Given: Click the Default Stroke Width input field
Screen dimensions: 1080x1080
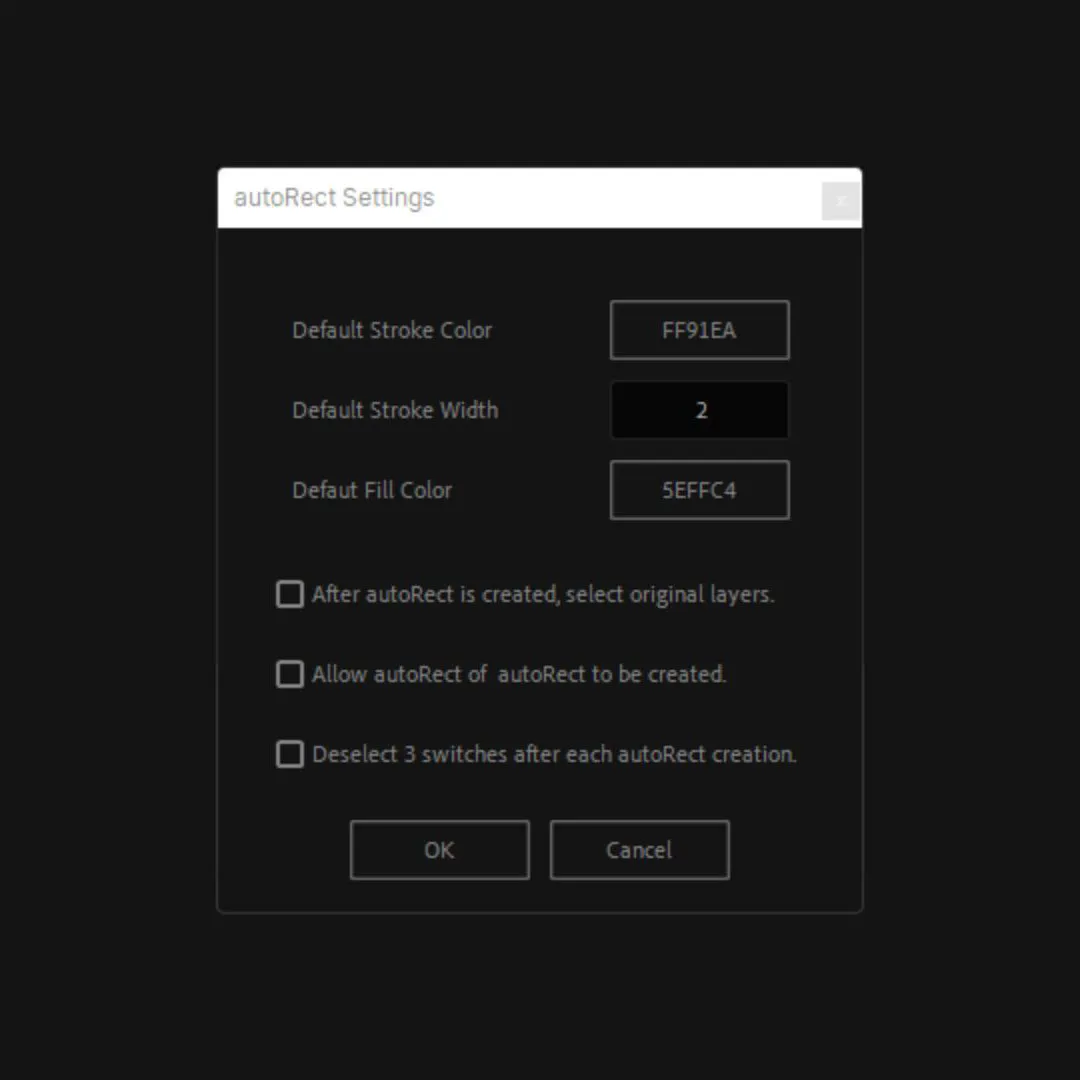Looking at the screenshot, I should [699, 410].
